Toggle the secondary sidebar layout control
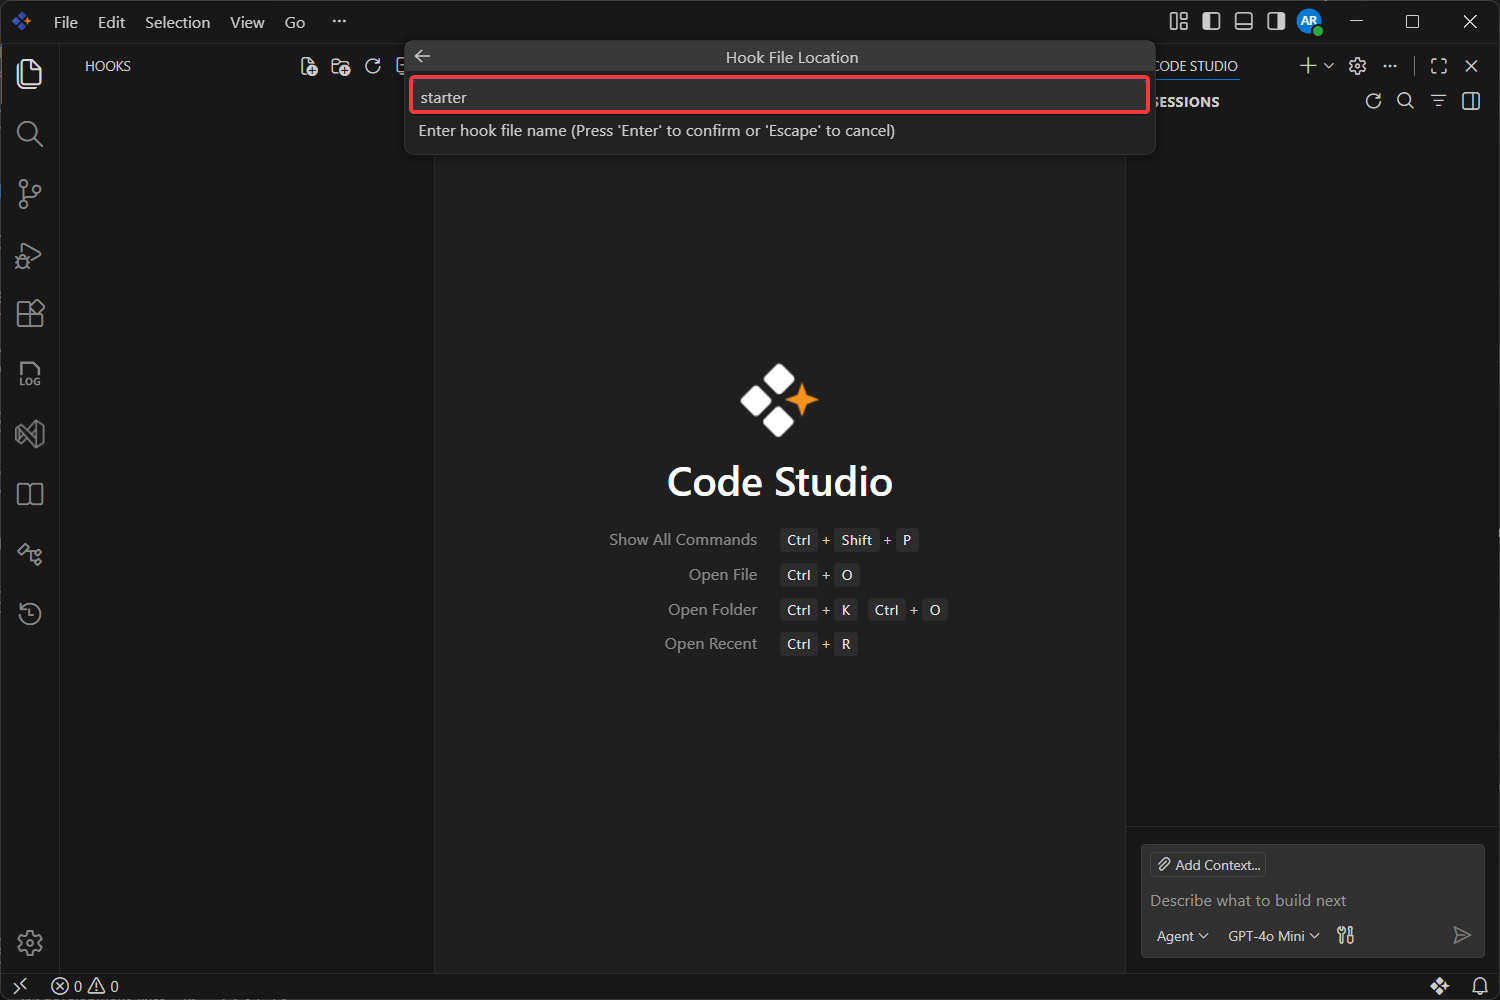The width and height of the screenshot is (1500, 1000). click(1275, 21)
